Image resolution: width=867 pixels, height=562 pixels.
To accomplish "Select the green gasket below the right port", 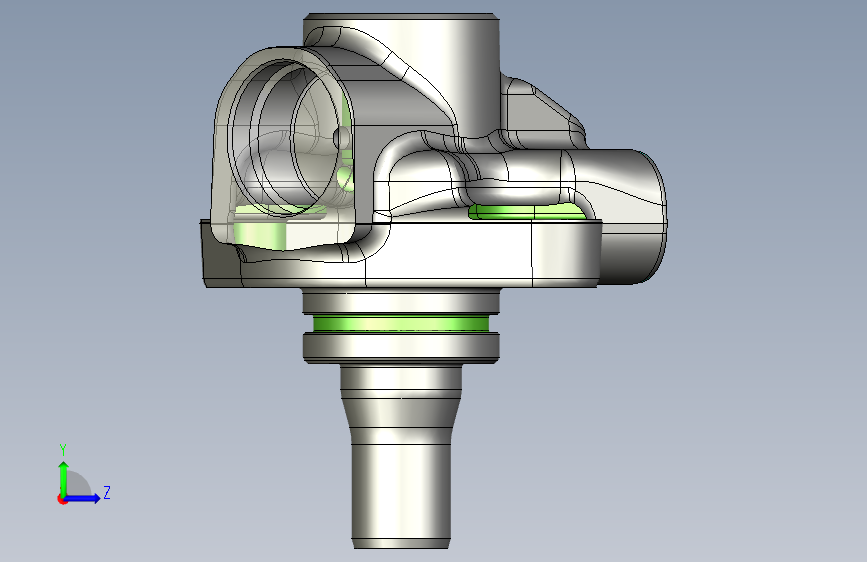I will point(528,211).
